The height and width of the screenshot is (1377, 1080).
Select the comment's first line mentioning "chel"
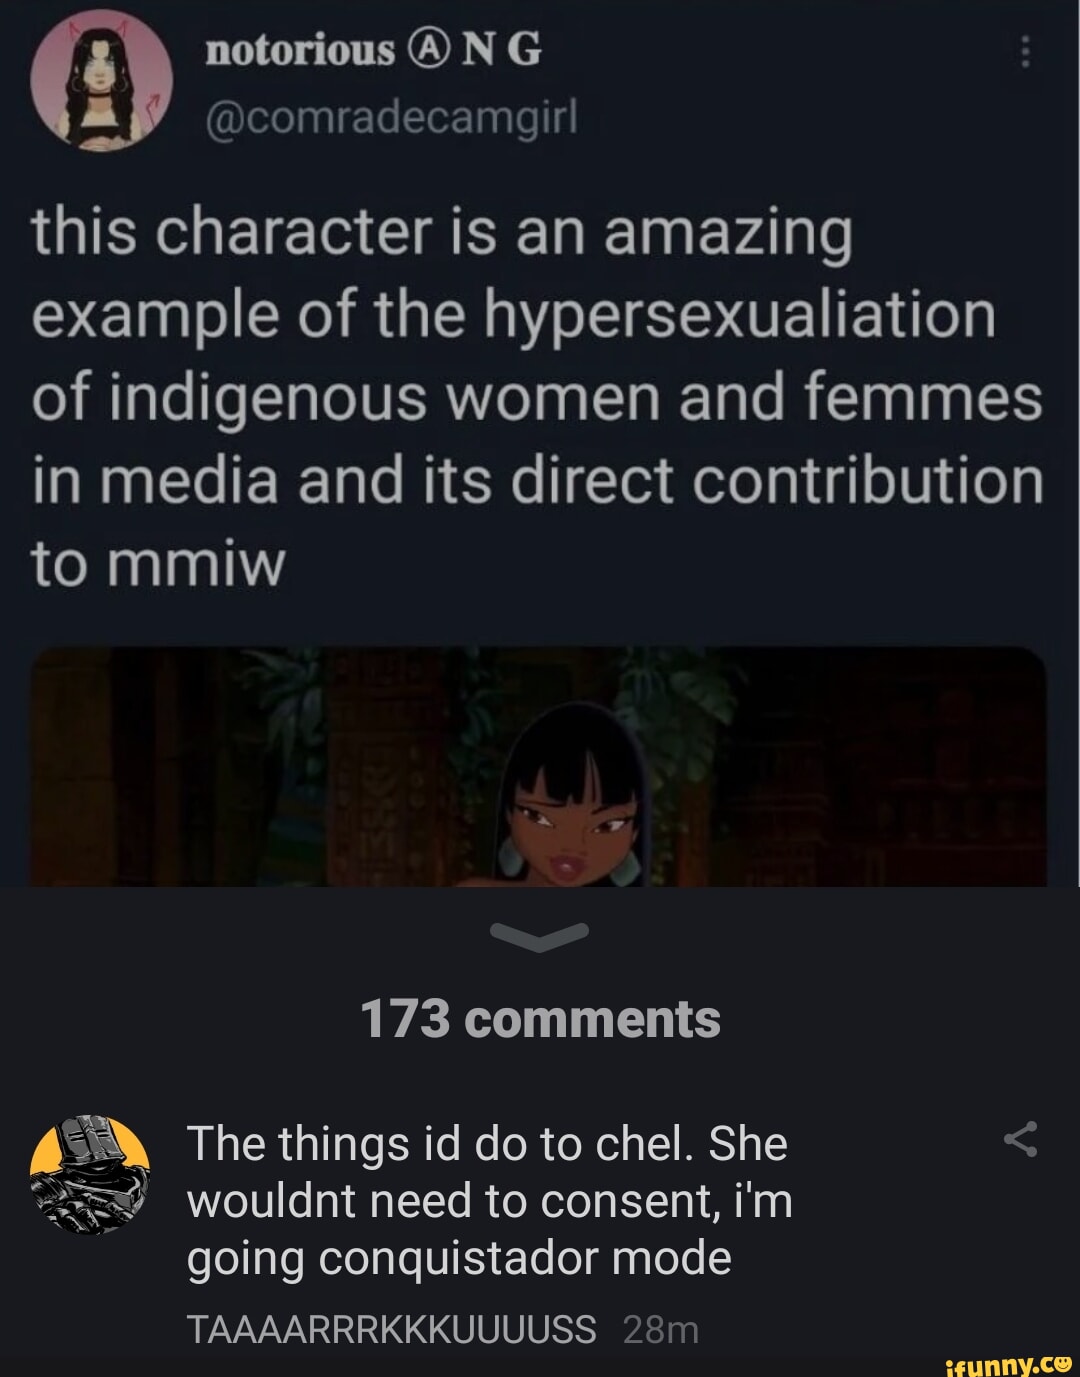coord(487,1143)
